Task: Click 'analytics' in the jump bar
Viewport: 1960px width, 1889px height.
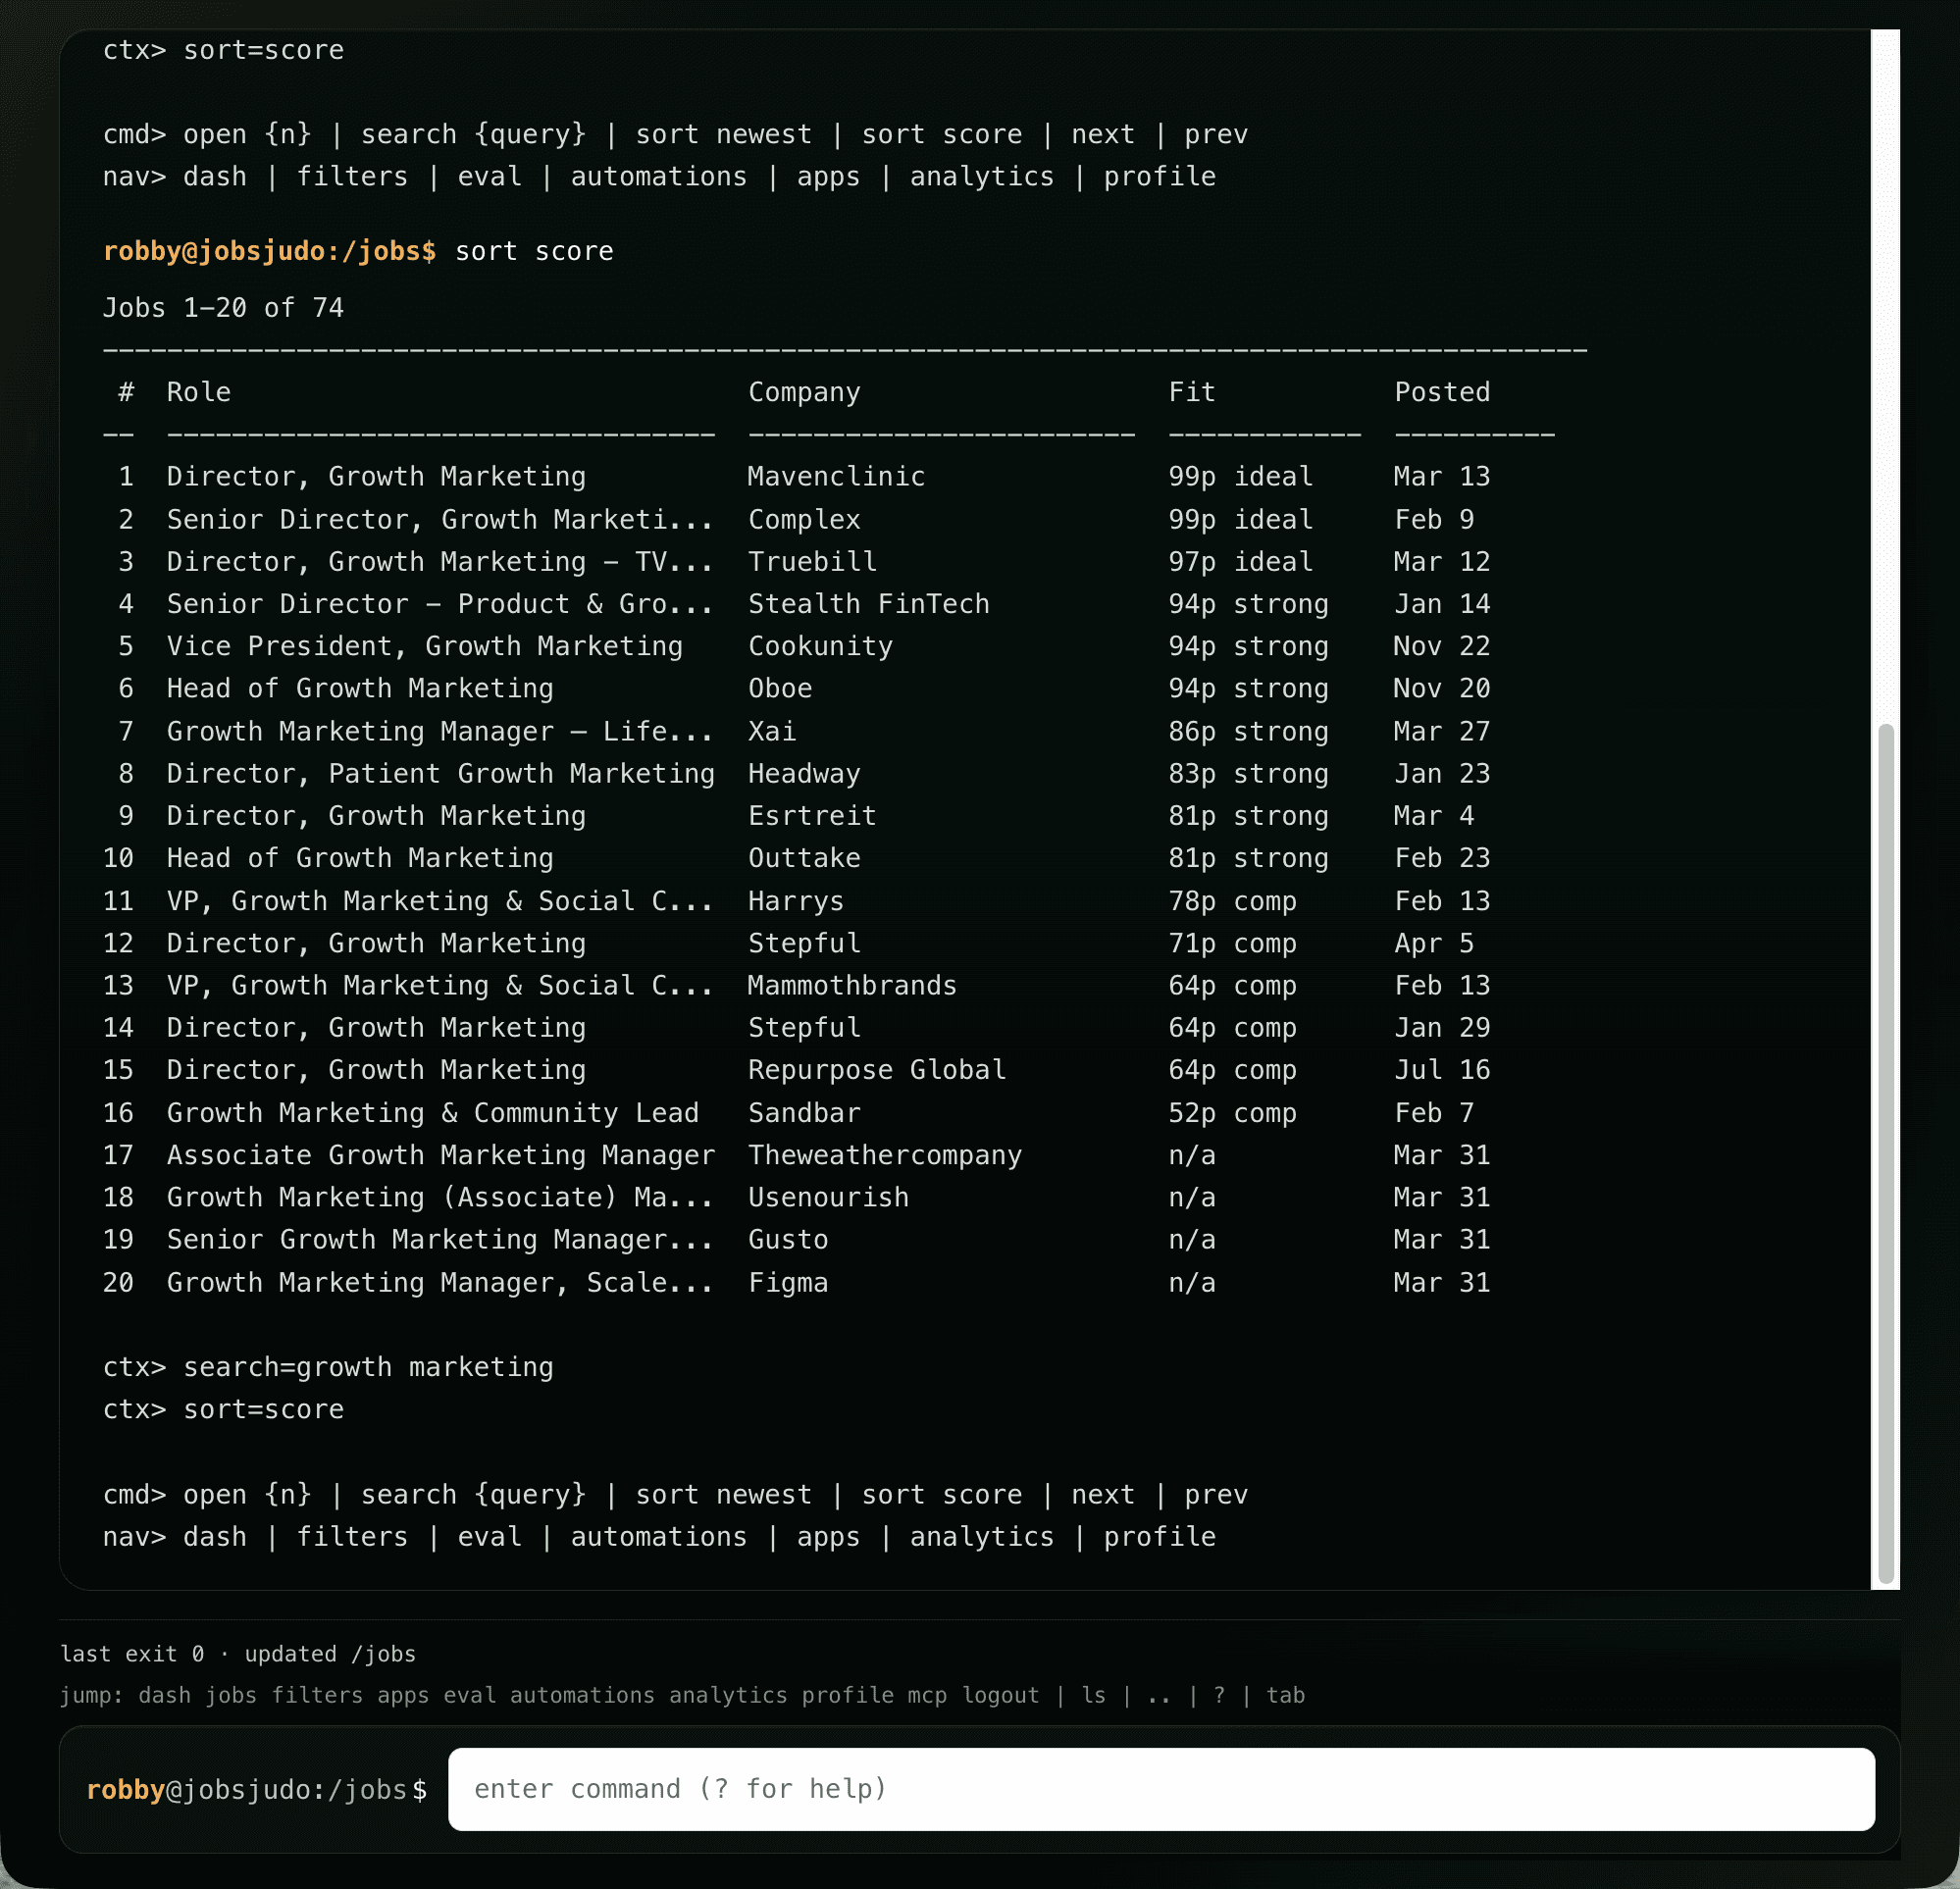Action: (x=728, y=1695)
